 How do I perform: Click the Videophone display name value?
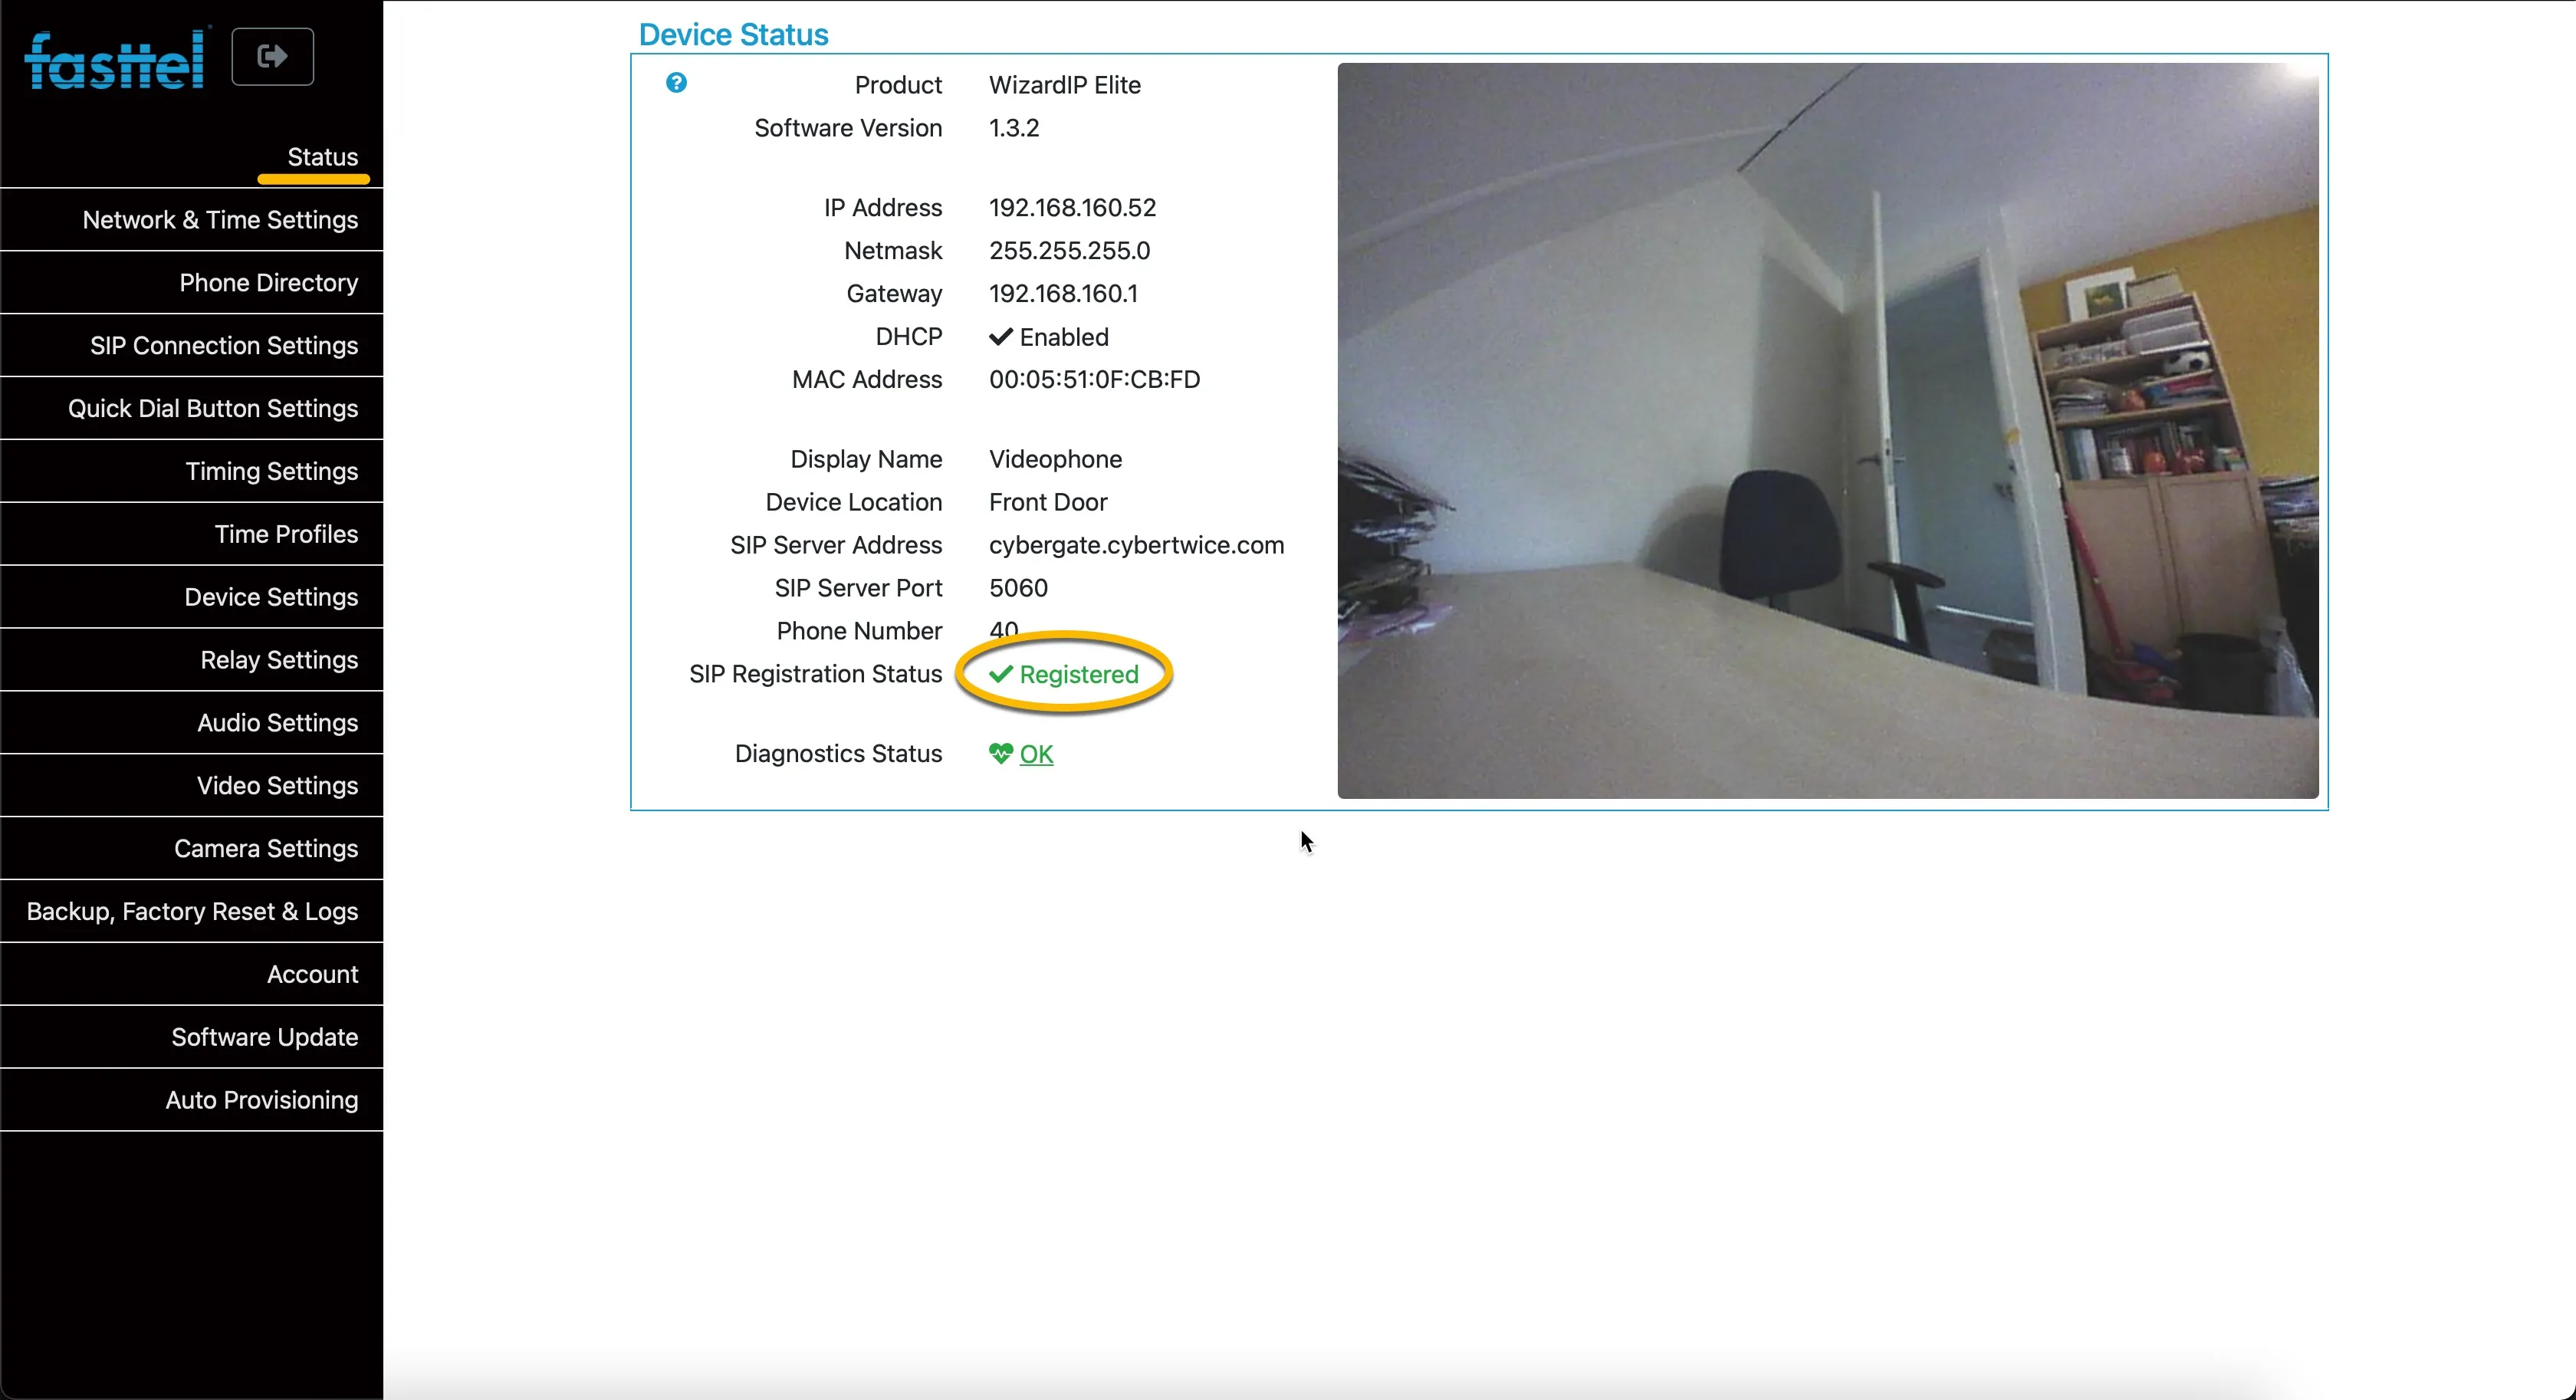pos(1055,460)
